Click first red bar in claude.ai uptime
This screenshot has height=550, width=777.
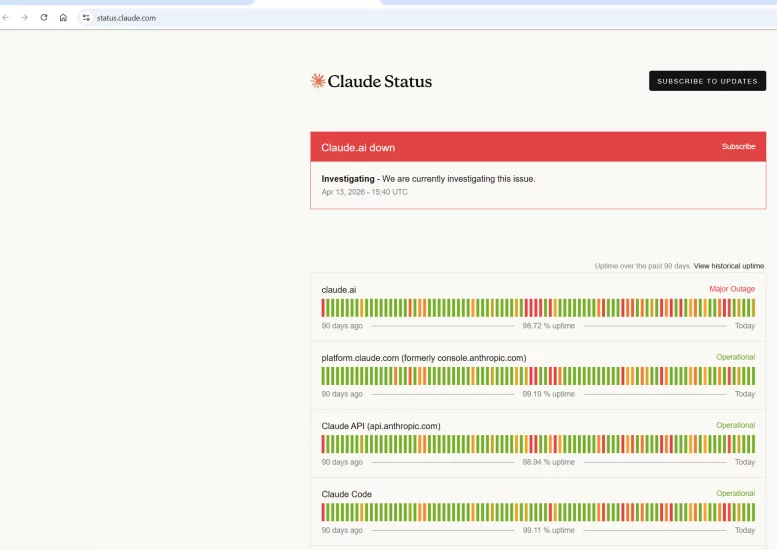point(324,308)
